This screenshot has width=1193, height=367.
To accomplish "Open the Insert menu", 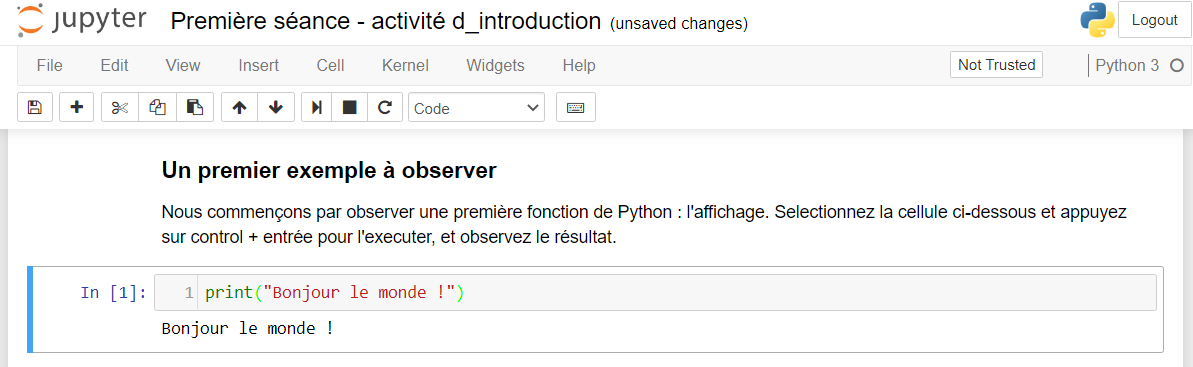I will pos(259,65).
